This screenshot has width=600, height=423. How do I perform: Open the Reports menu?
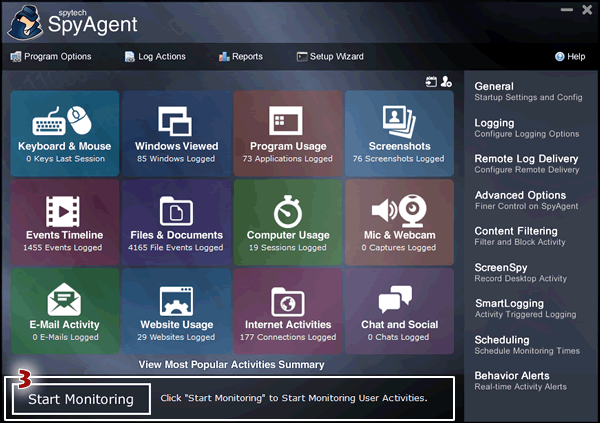[x=240, y=57]
